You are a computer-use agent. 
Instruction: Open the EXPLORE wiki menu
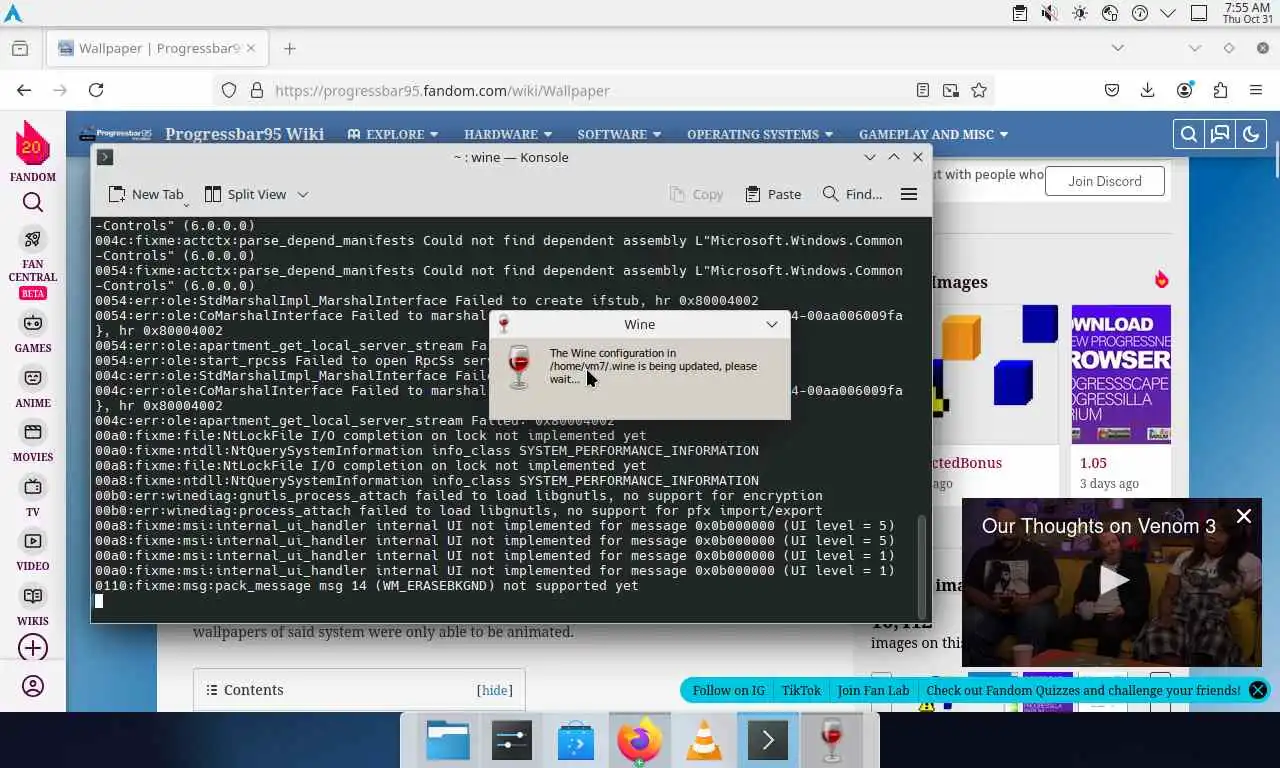click(393, 134)
